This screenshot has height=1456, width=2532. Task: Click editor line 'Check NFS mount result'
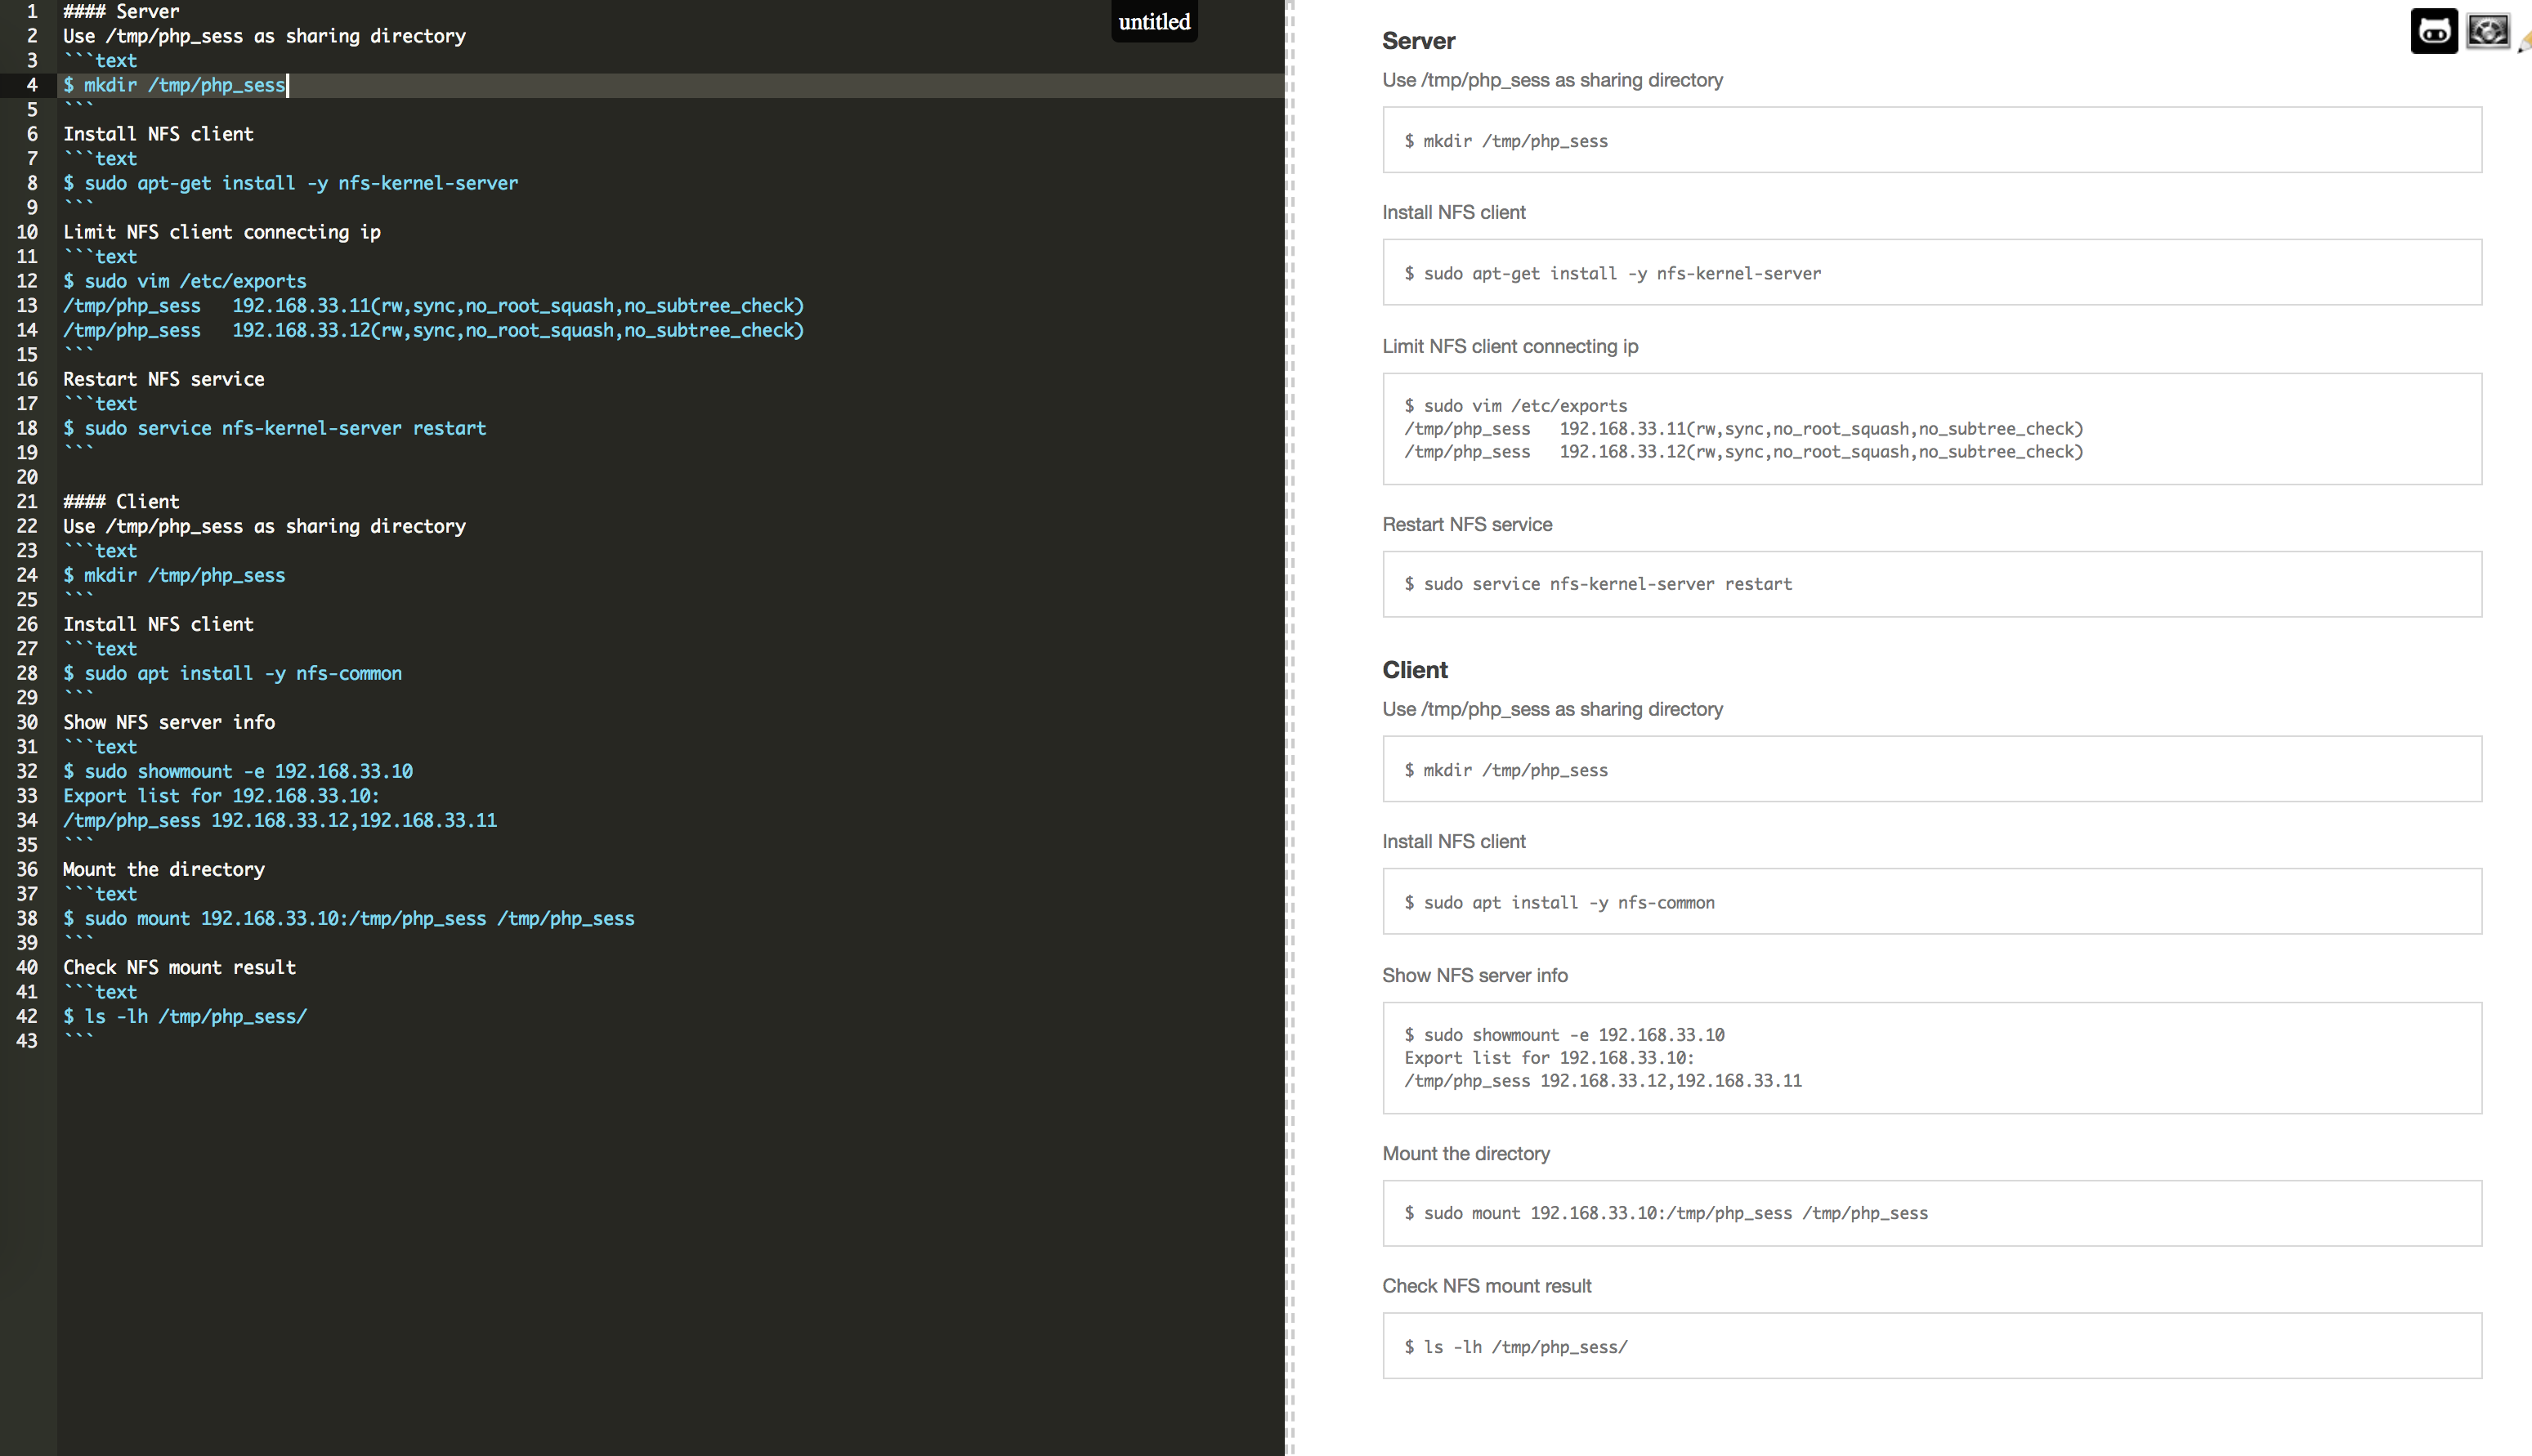[180, 967]
